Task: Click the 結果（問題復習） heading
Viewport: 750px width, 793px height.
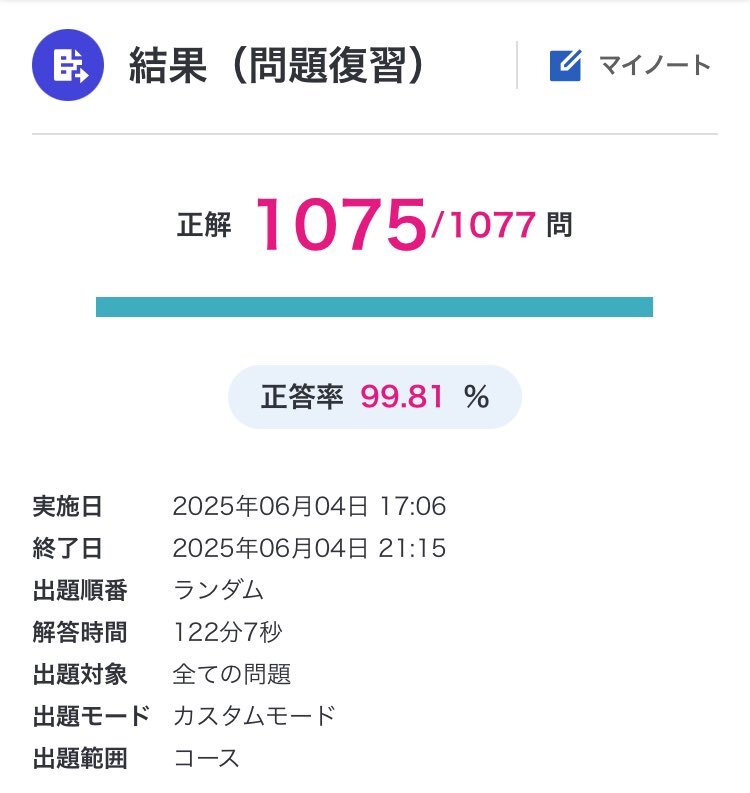Action: 277,65
